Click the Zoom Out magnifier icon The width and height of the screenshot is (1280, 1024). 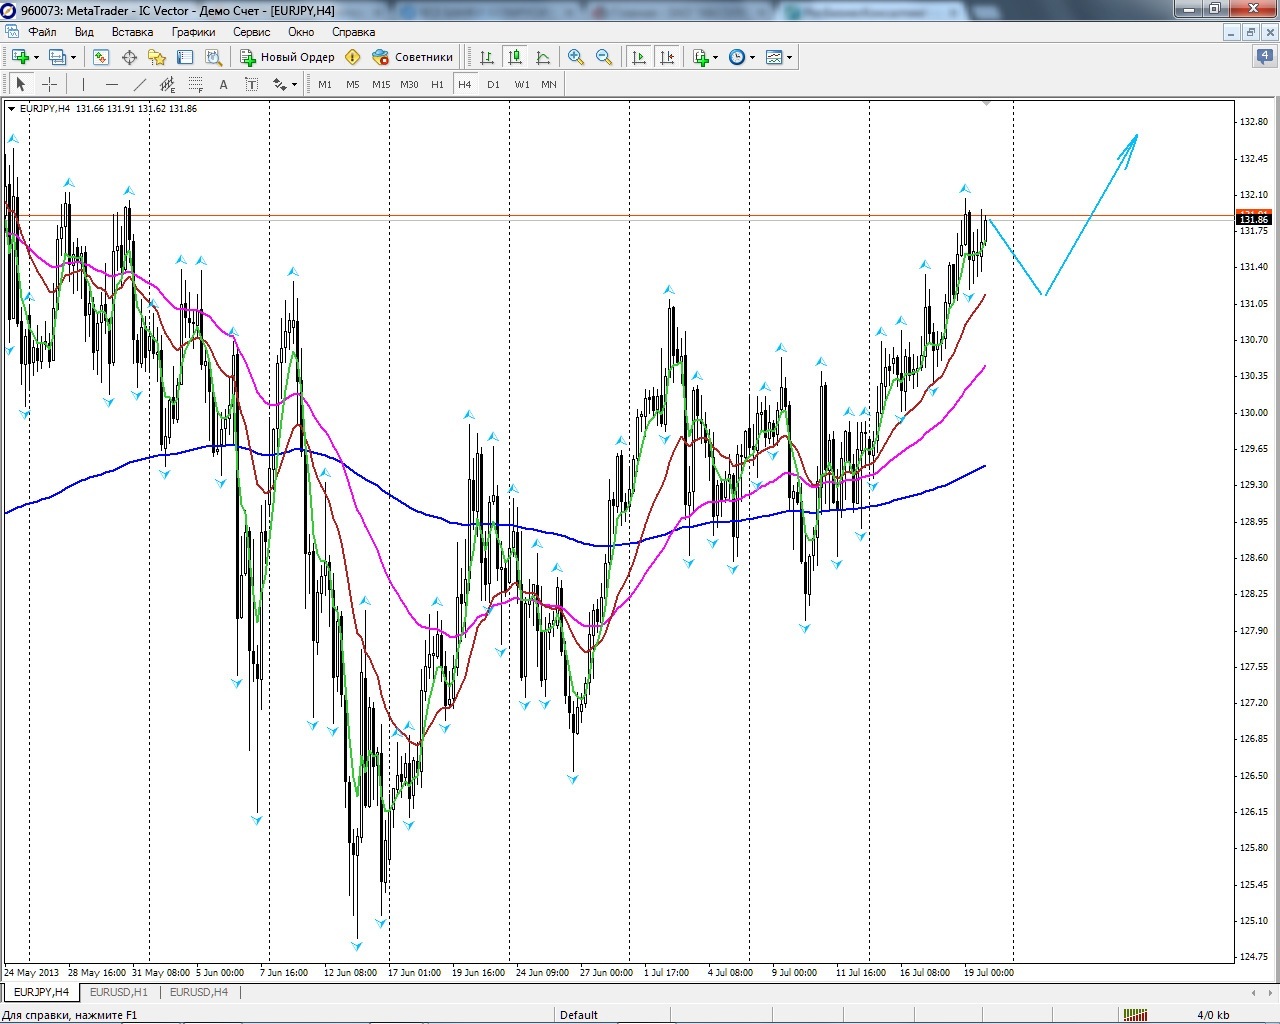tap(603, 57)
